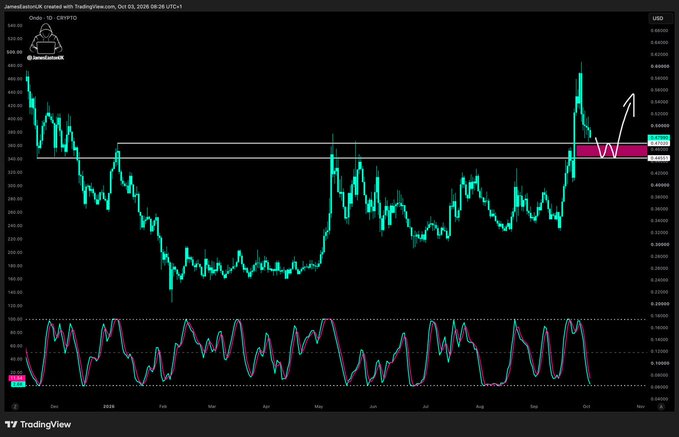
Task: Click the Apr label on the time axis
Action: 266,407
